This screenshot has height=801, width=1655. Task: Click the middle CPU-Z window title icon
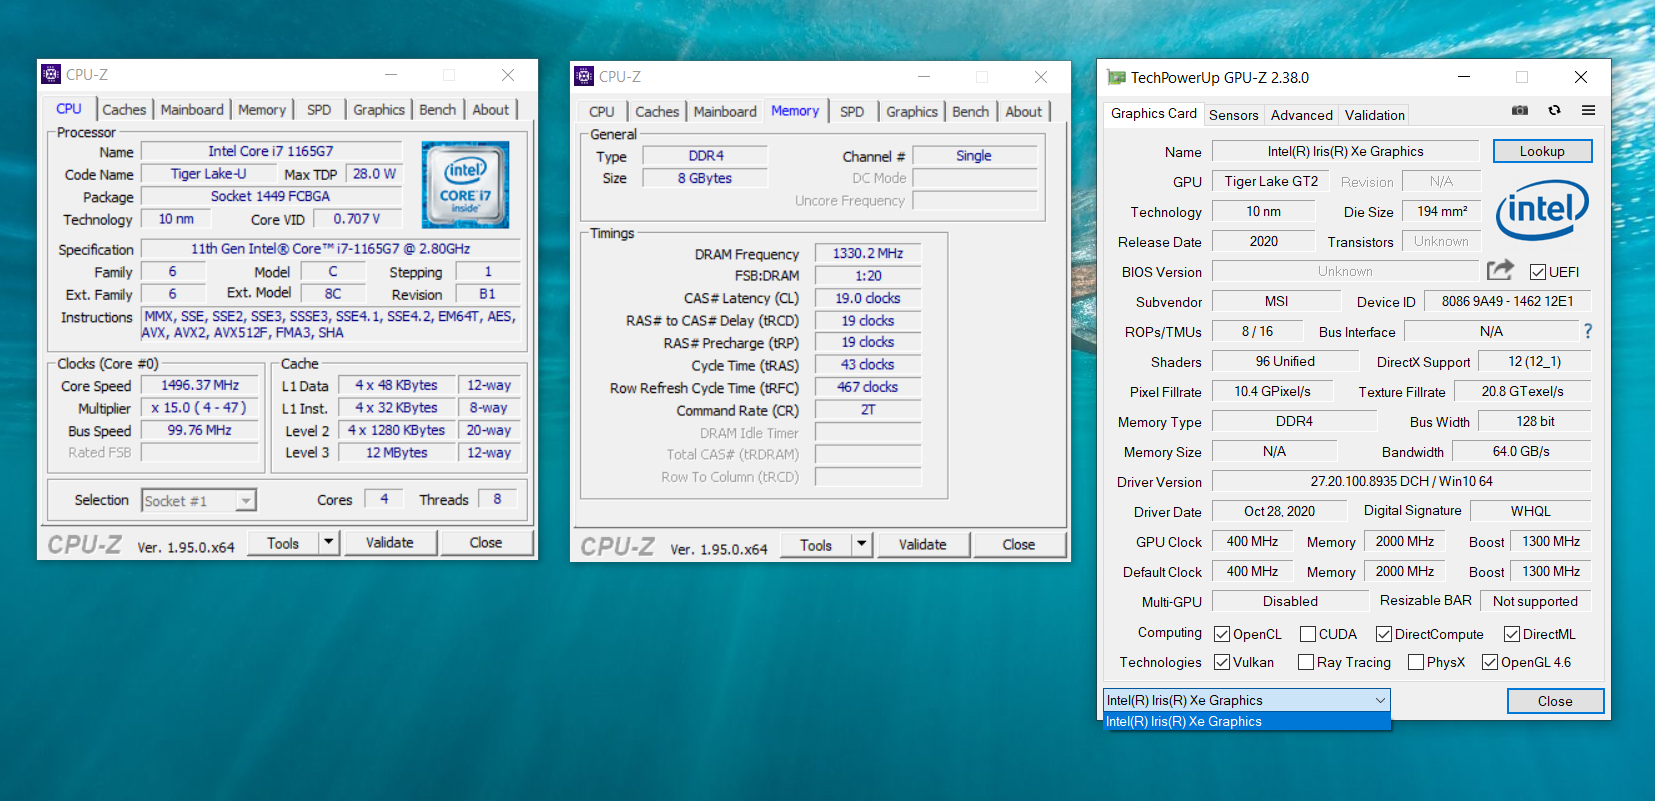584,76
